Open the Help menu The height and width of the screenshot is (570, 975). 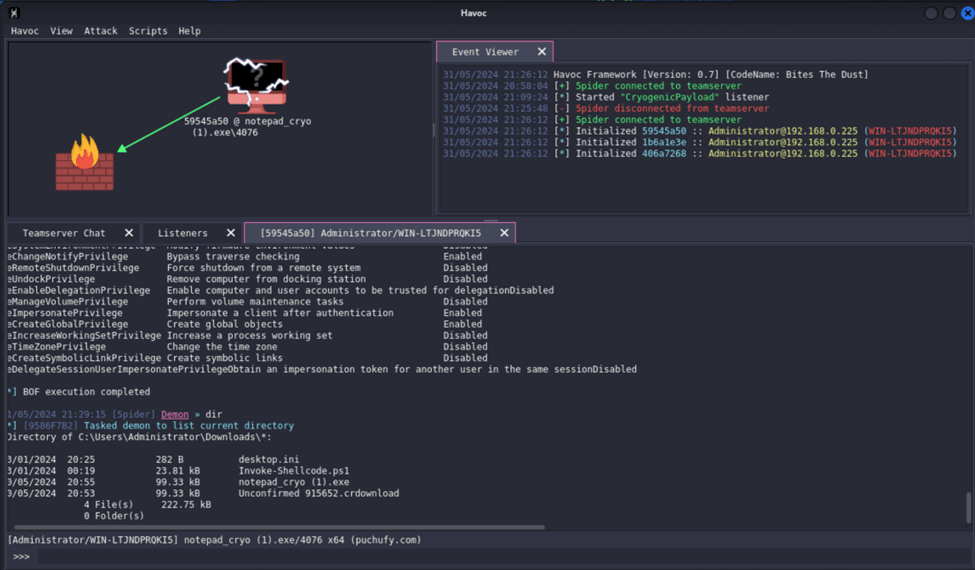189,31
